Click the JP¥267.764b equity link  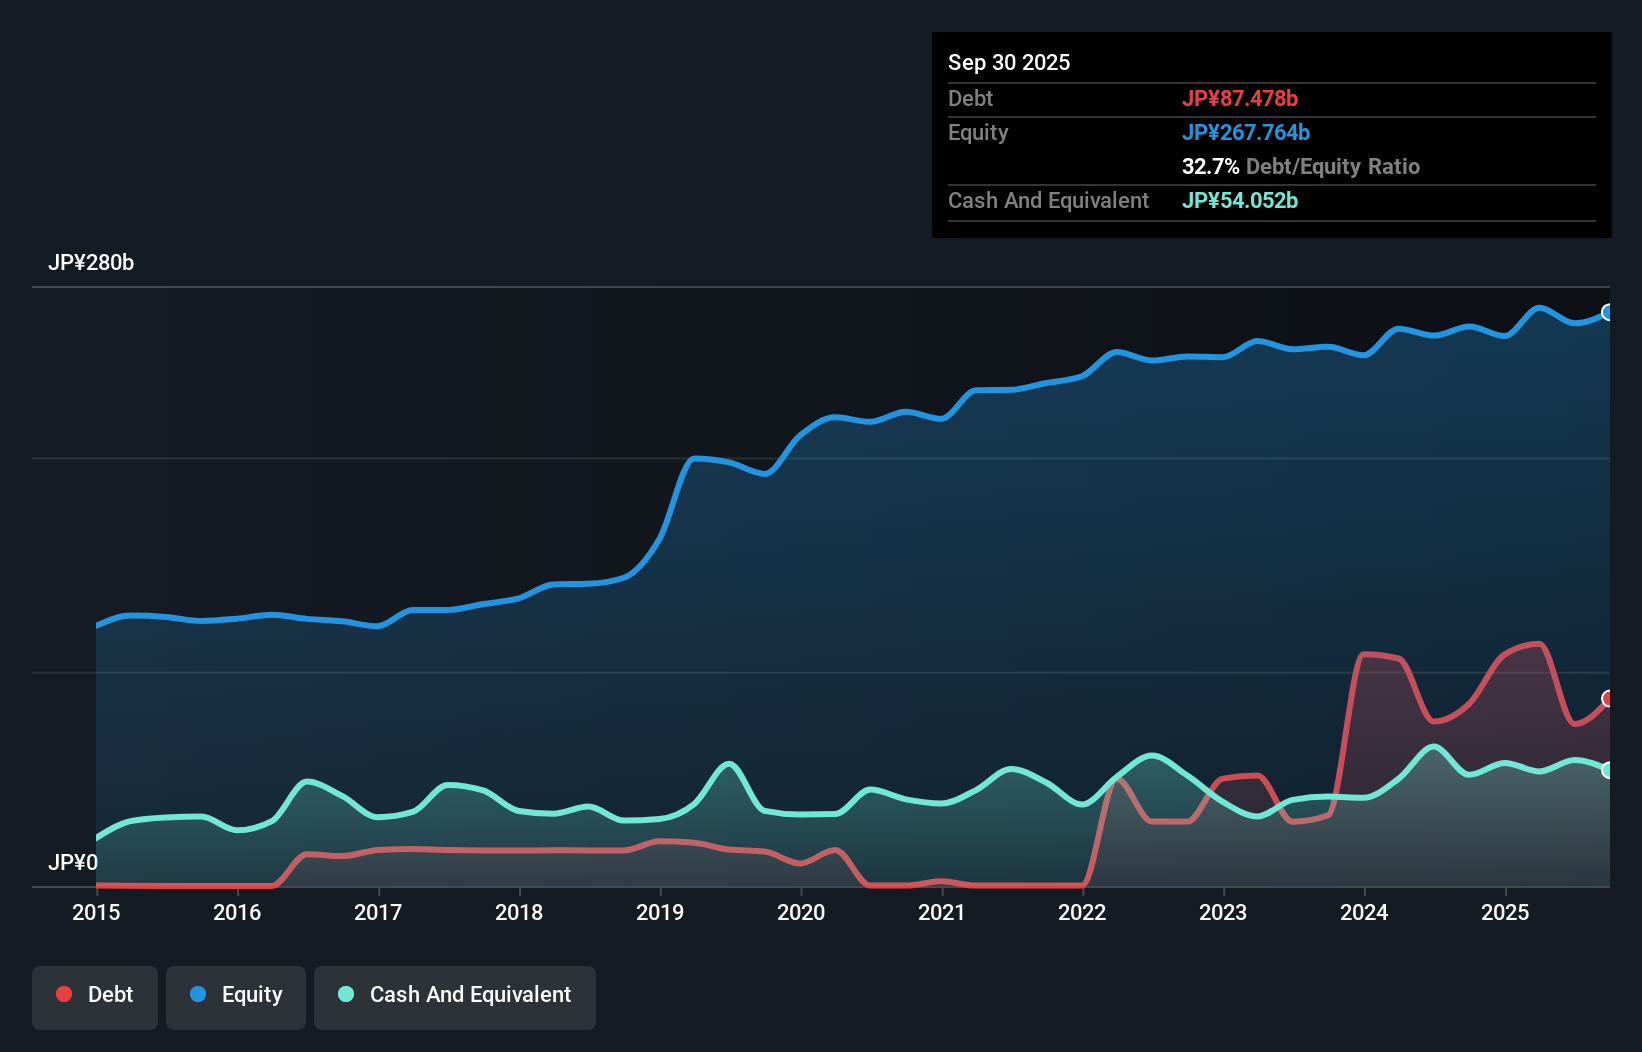[x=1247, y=132]
